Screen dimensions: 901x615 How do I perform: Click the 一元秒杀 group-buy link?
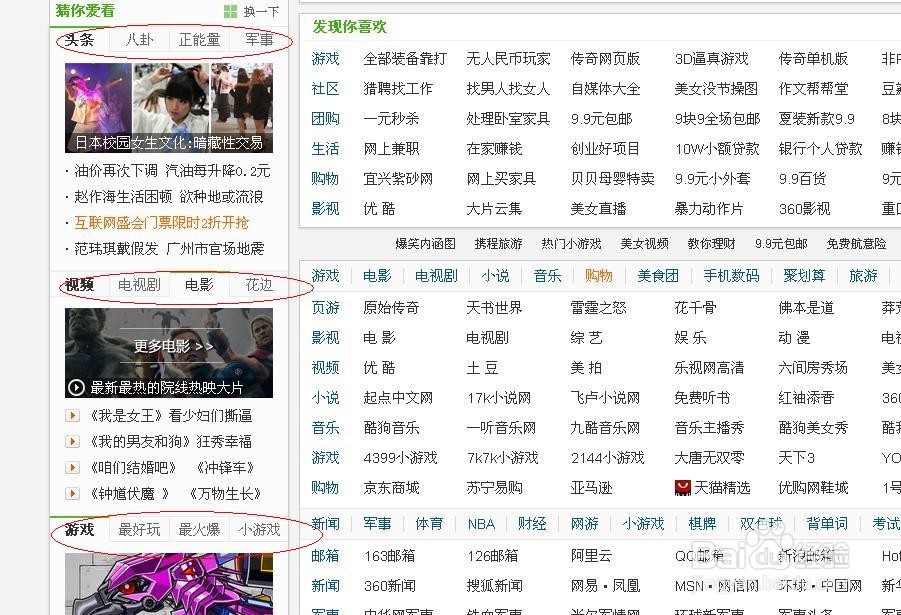point(391,119)
